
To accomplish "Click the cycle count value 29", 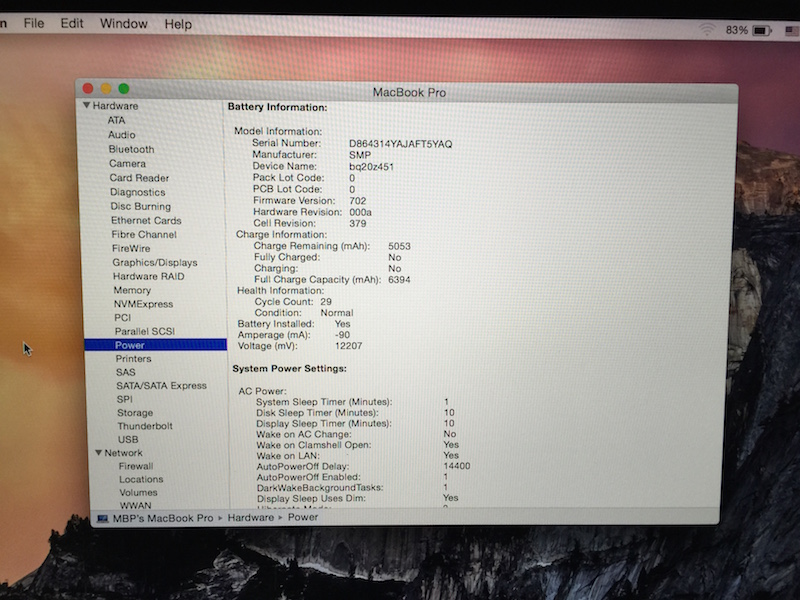I will coord(326,302).
